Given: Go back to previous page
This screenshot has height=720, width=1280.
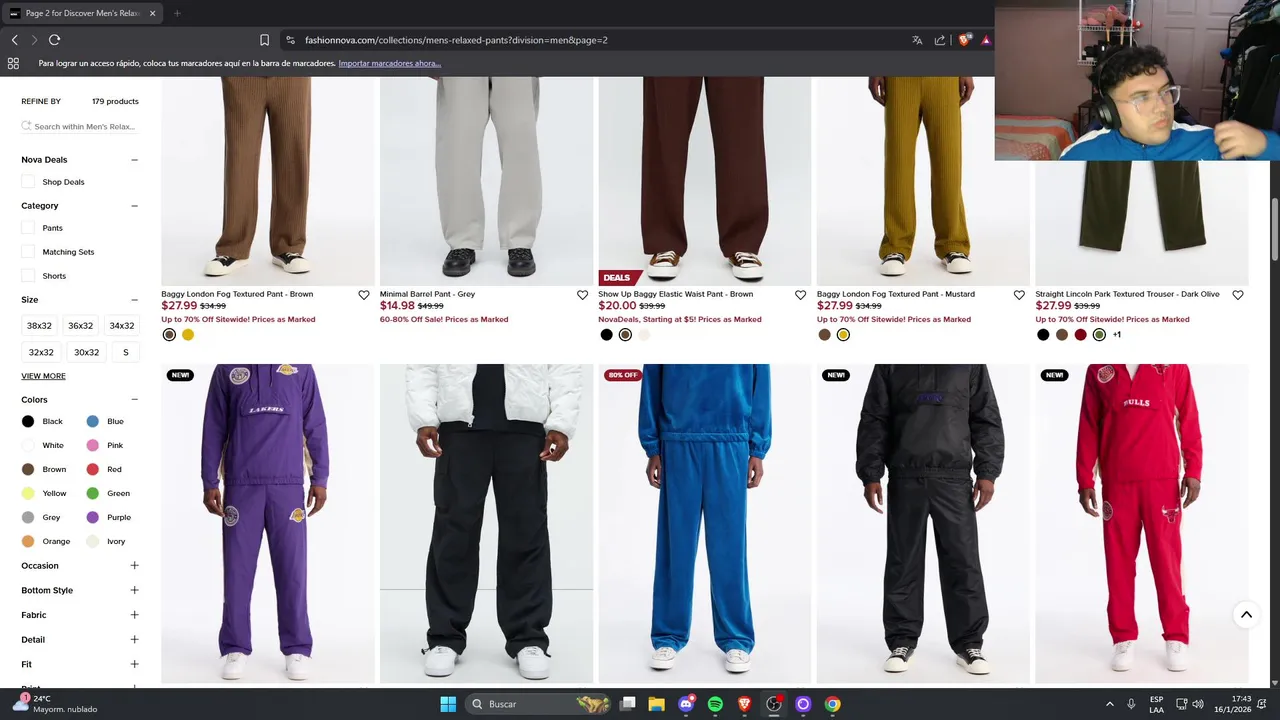Looking at the screenshot, I should point(14,40).
